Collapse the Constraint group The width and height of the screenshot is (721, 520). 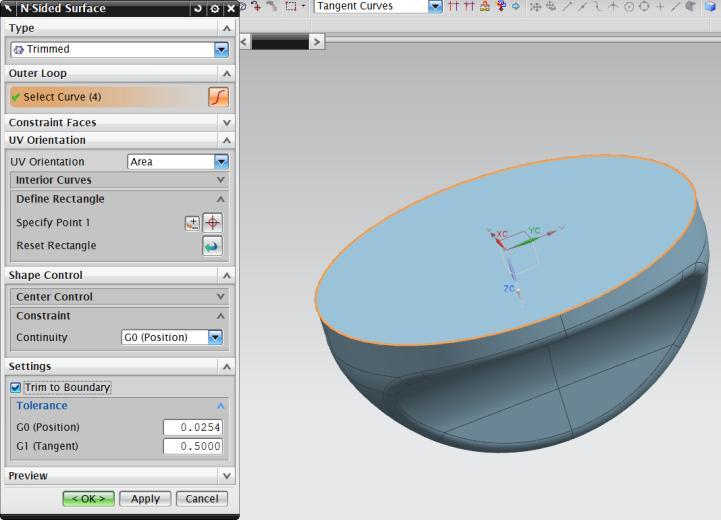point(221,316)
